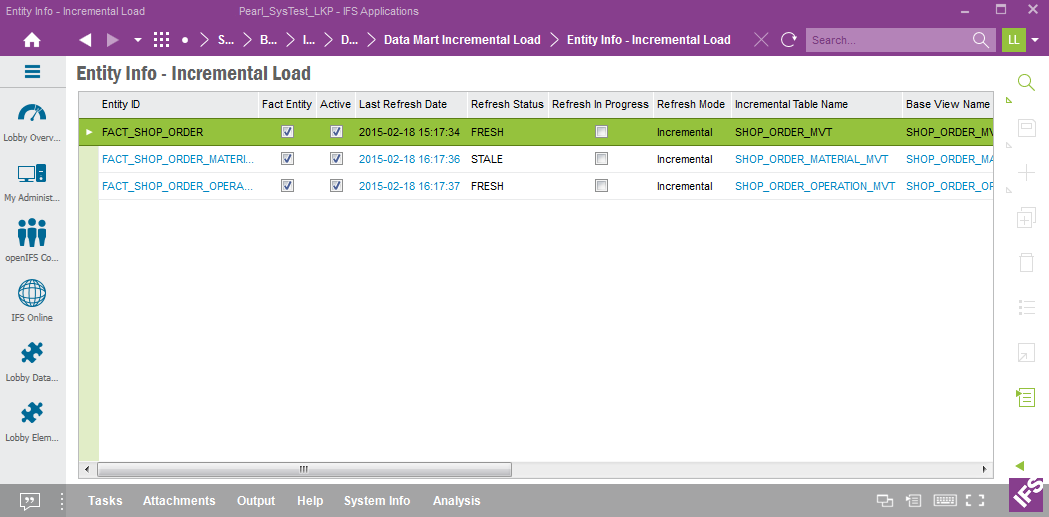The height and width of the screenshot is (517, 1049).
Task: Click horizontal scrollbar thumb
Action: (x=304, y=469)
